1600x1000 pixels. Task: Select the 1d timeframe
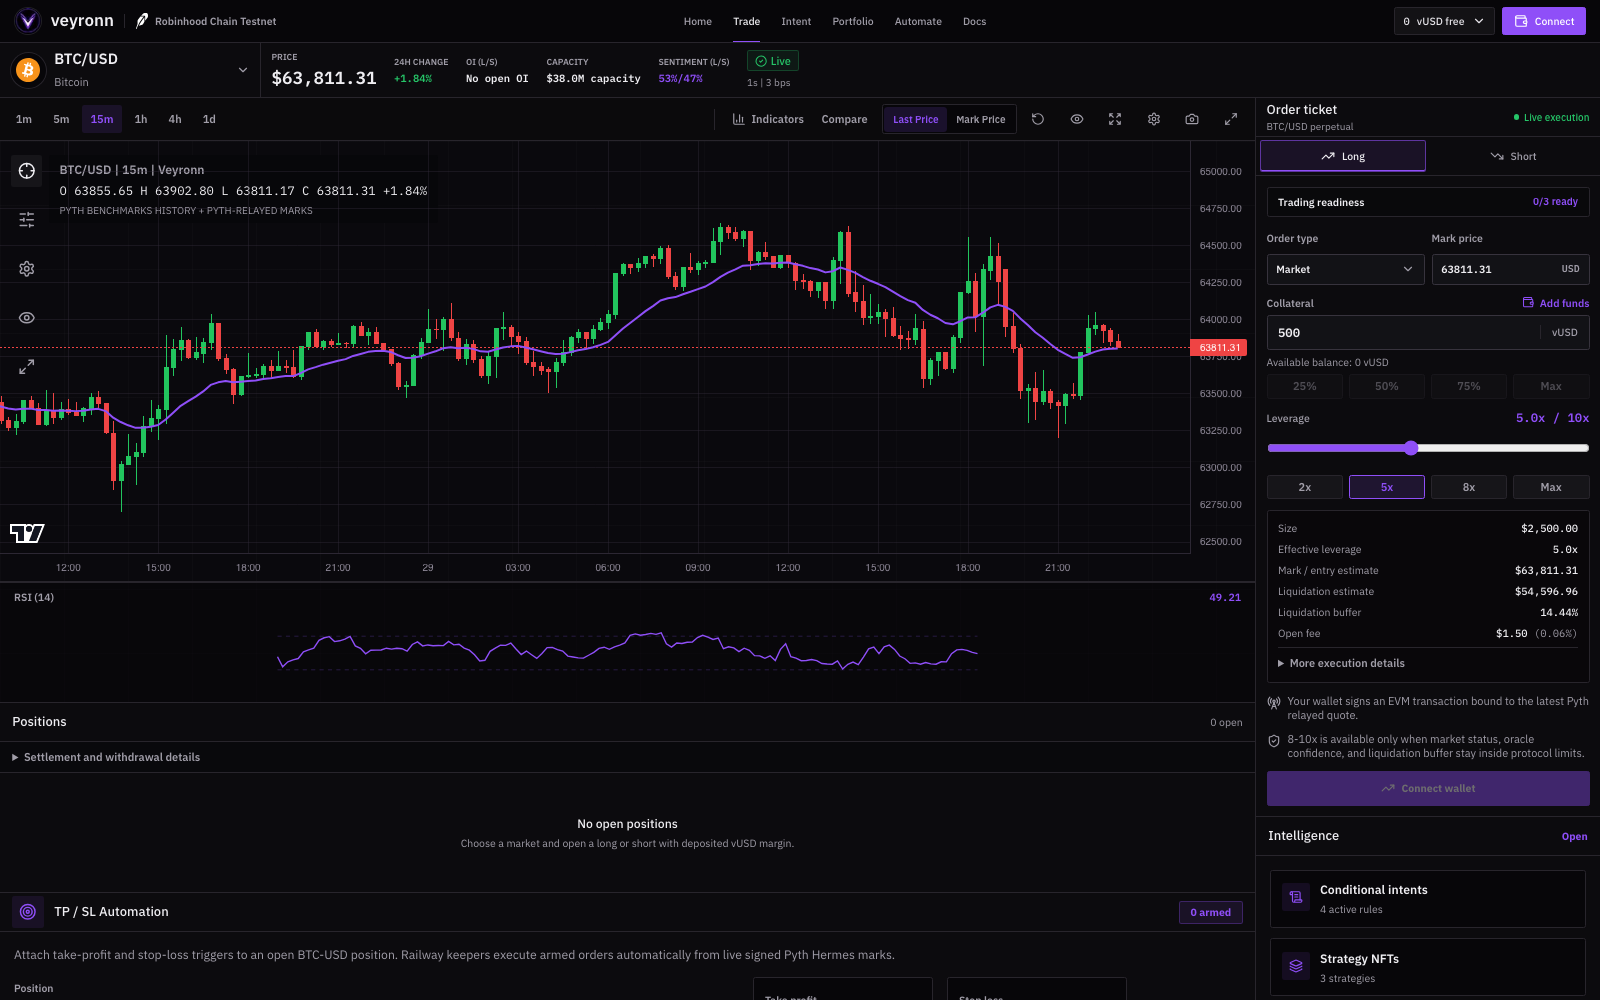pos(209,119)
